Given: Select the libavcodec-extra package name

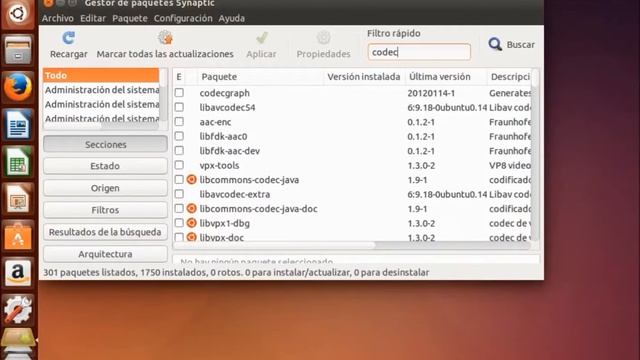Looking at the screenshot, I should [235, 194].
